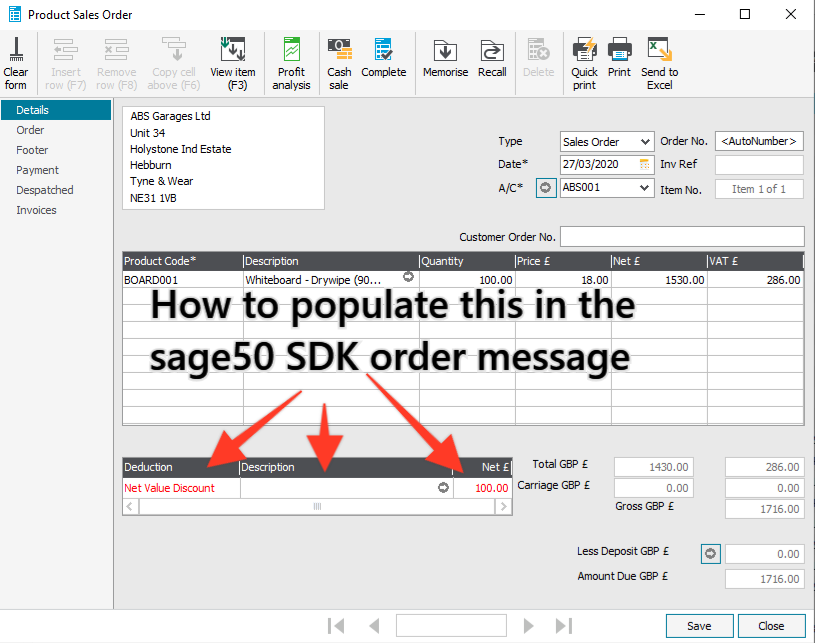This screenshot has height=643, width=815.
Task: Click the customer address box
Action: point(224,158)
